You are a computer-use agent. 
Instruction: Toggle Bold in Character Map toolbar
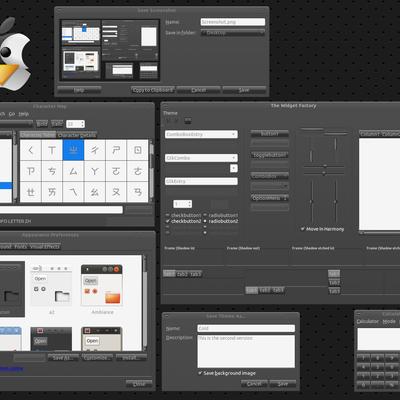click(x=42, y=124)
